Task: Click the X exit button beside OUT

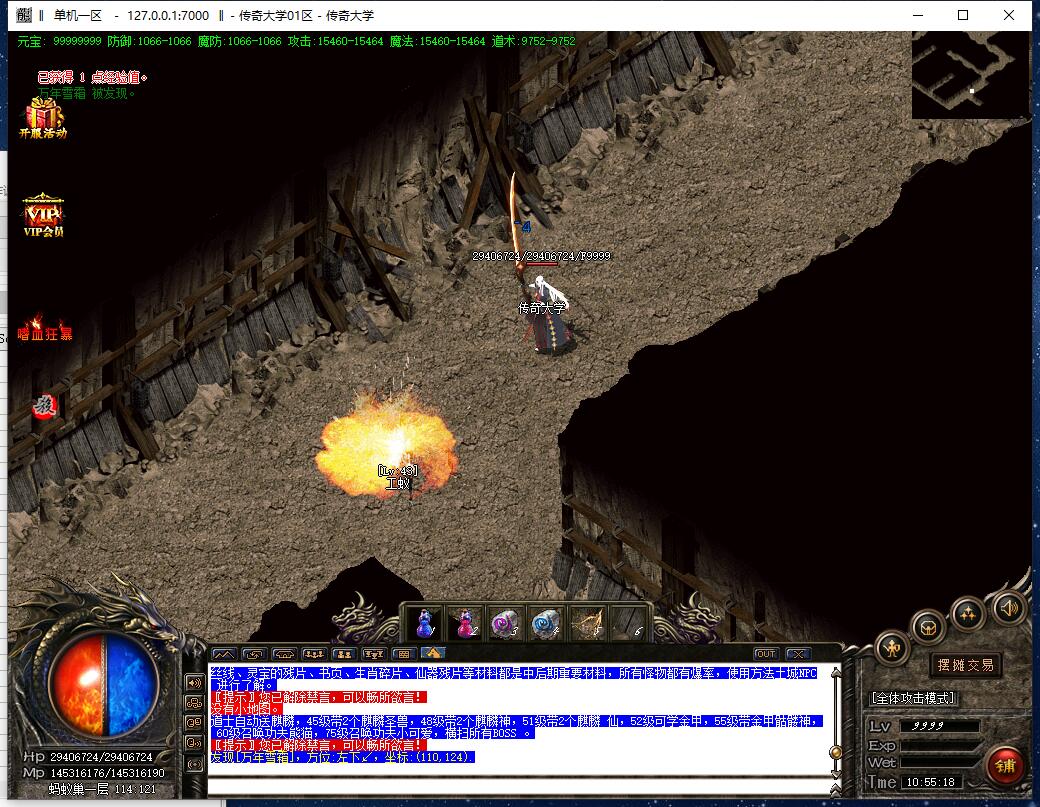Action: pos(798,654)
